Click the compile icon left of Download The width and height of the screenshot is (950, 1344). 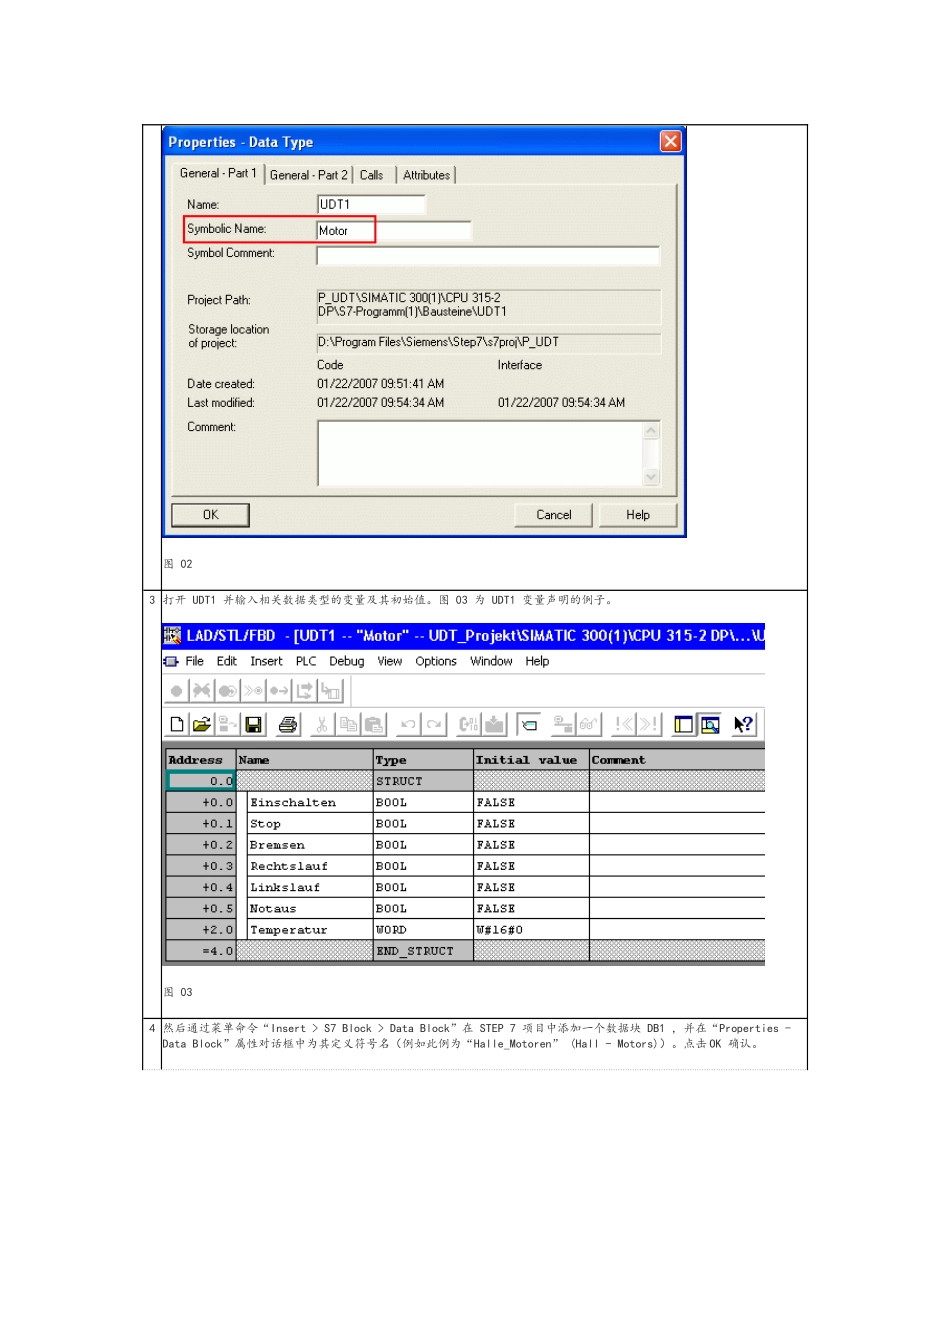tap(468, 725)
